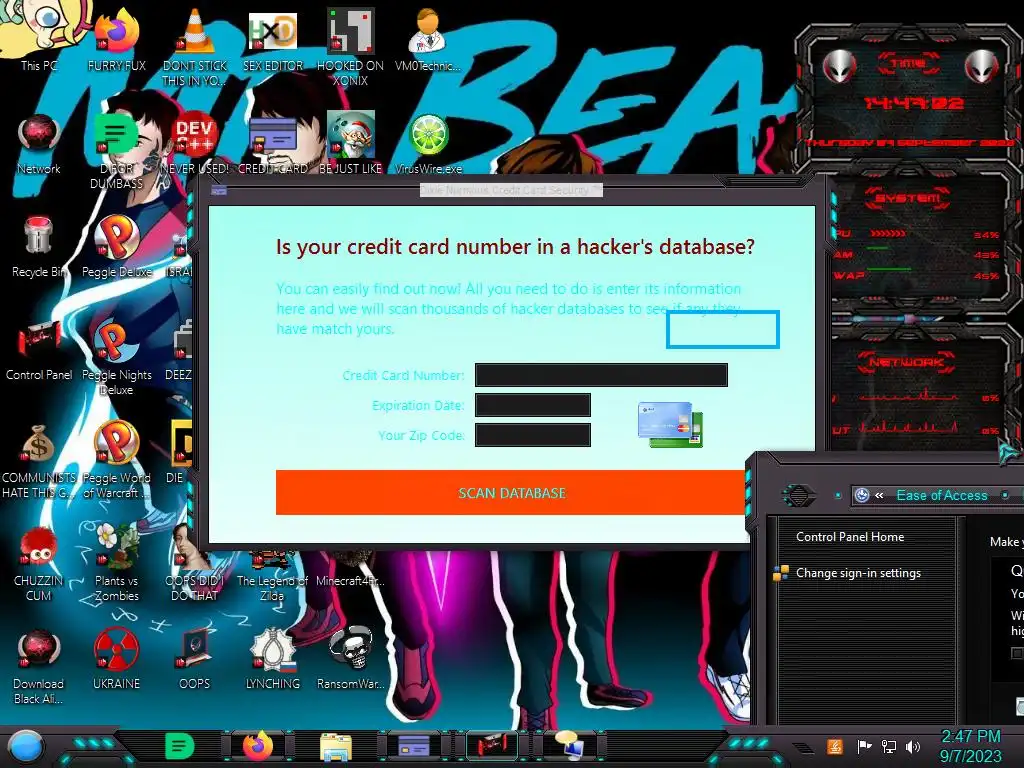The width and height of the screenshot is (1024, 768).
Task: Click into the Credit Card Number field
Action: click(x=601, y=375)
